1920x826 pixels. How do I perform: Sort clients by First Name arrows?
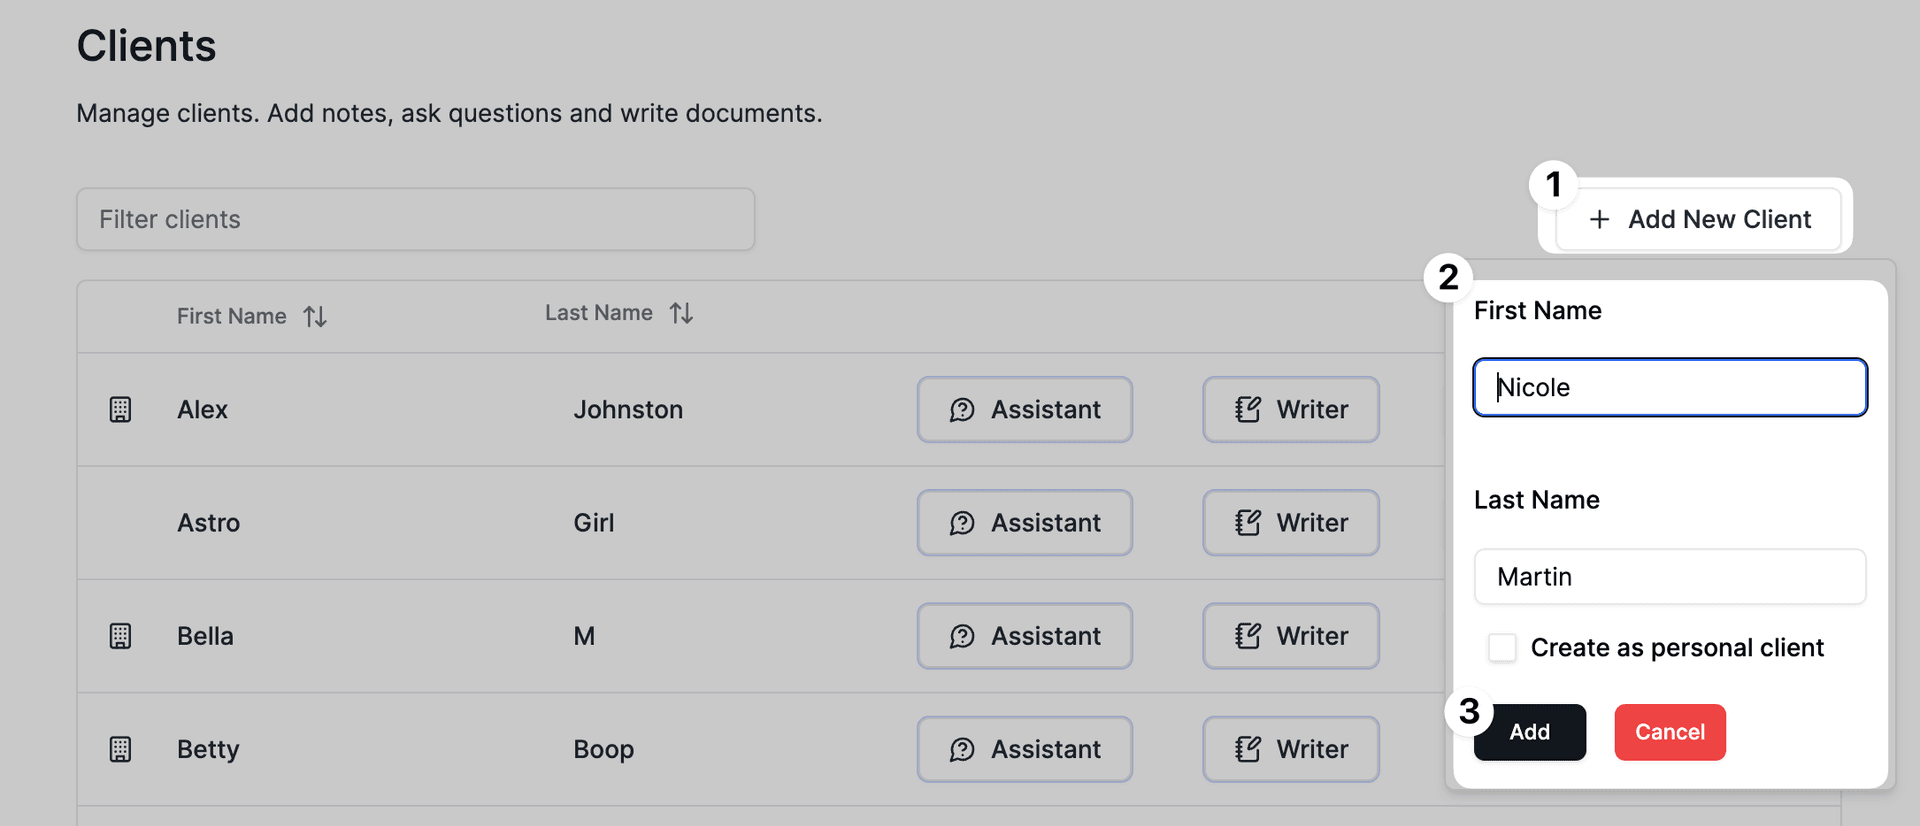click(315, 317)
